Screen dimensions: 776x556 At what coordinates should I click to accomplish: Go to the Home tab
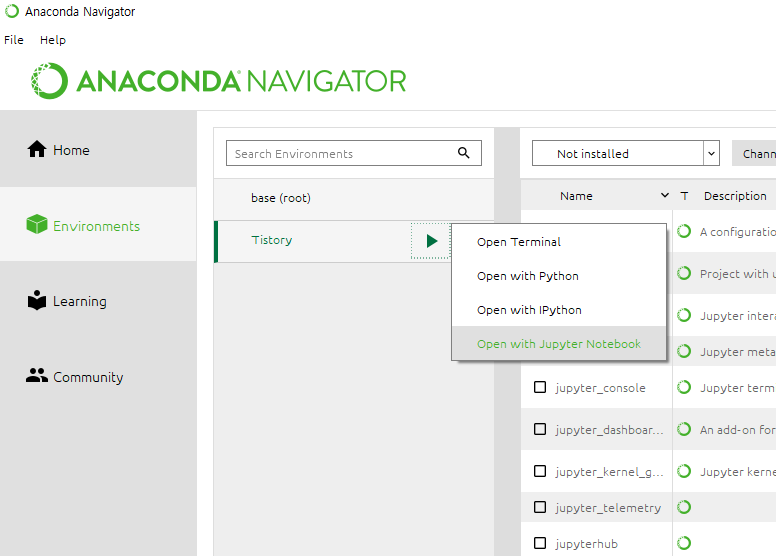coord(98,150)
